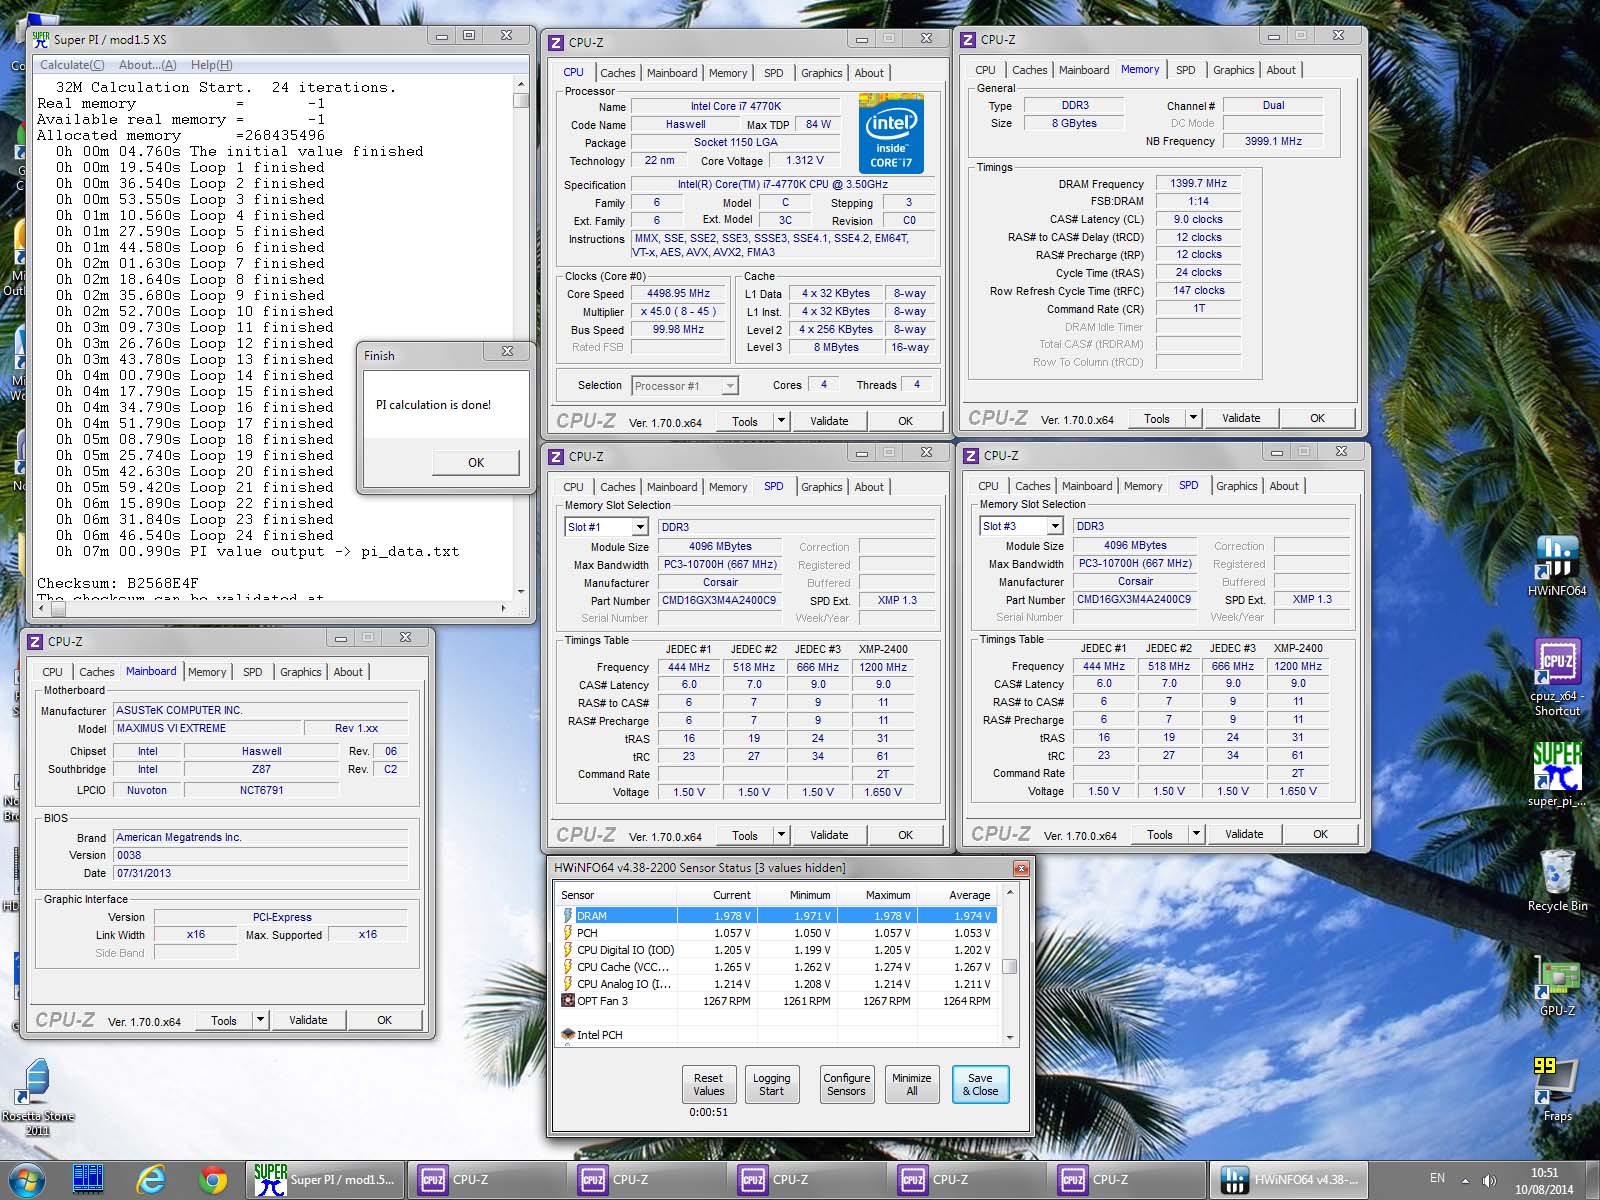Open Calculate menu in Super PI
Image resolution: width=1600 pixels, height=1200 pixels.
coord(71,65)
